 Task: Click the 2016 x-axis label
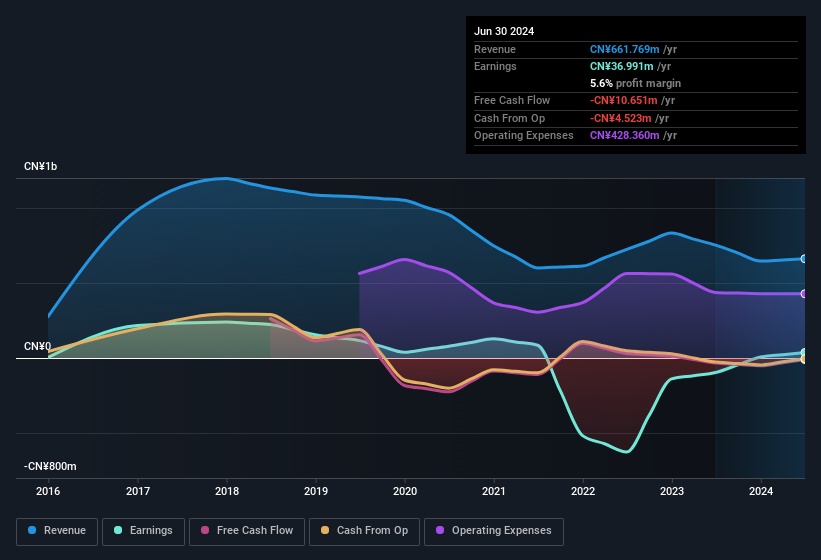click(x=48, y=491)
